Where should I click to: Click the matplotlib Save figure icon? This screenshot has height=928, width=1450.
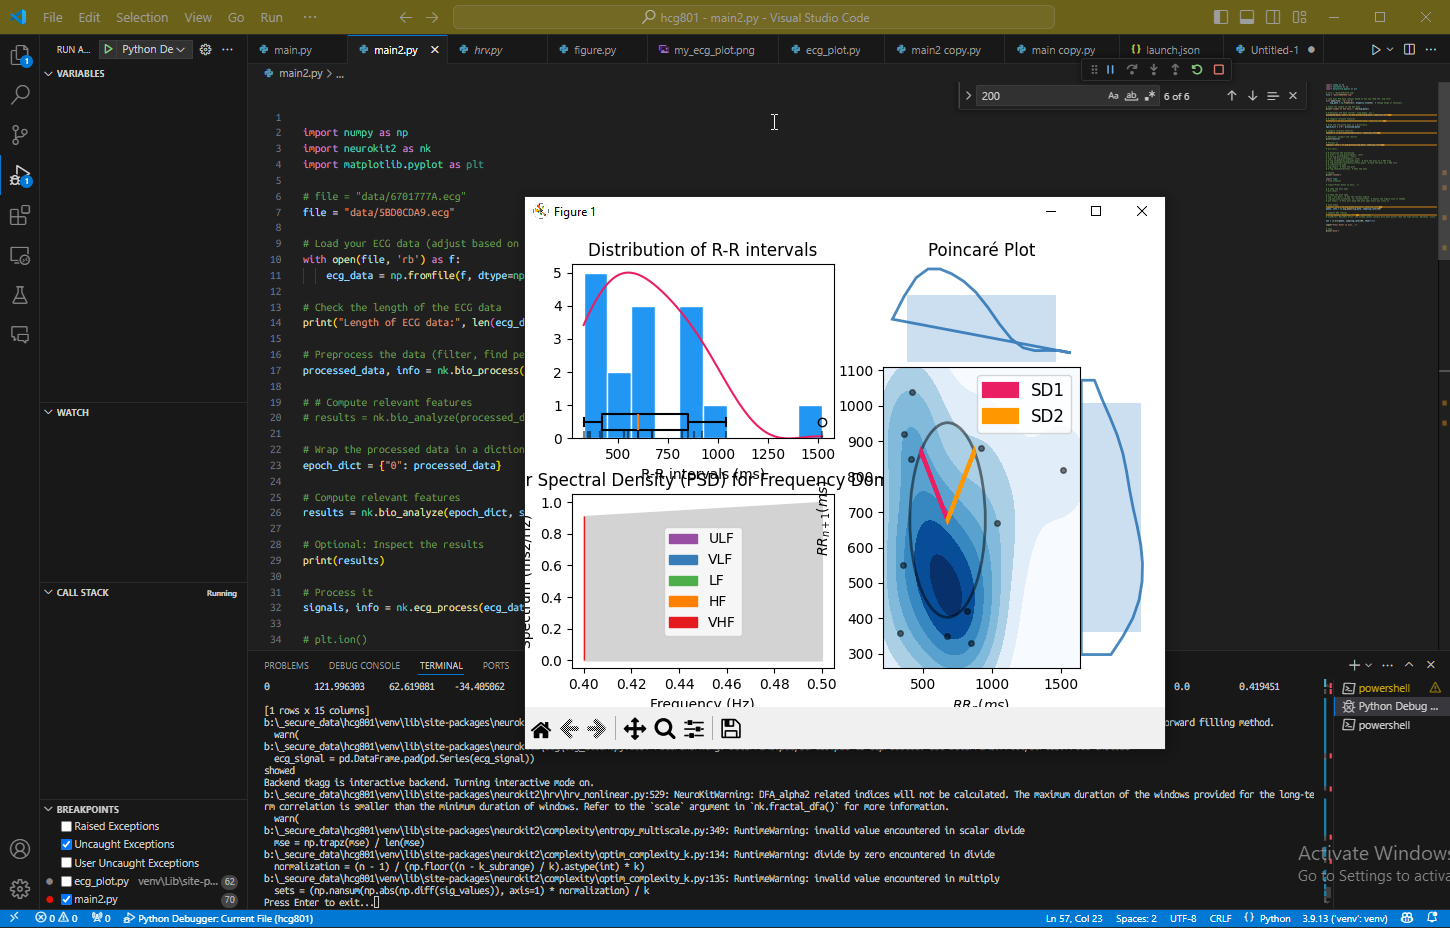730,729
